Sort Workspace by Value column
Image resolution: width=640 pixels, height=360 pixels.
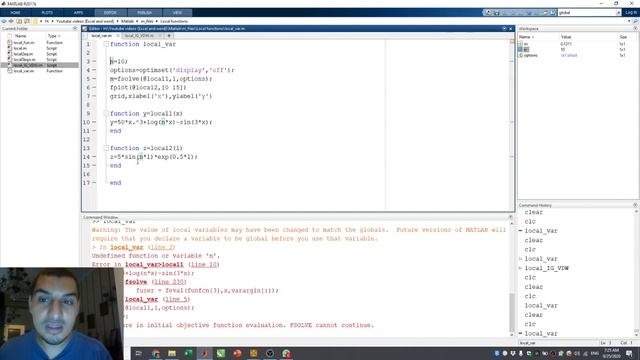pyautogui.click(x=566, y=37)
